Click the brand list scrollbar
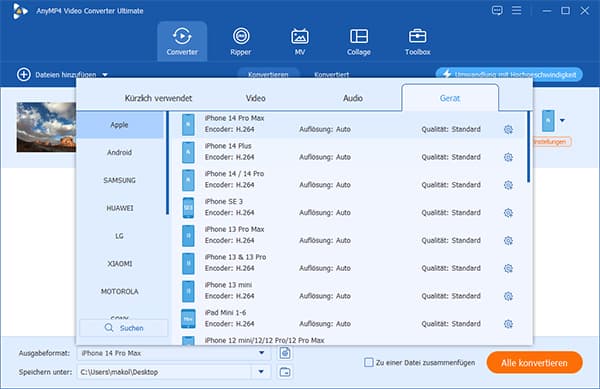This screenshot has width=600, height=389. [167, 163]
